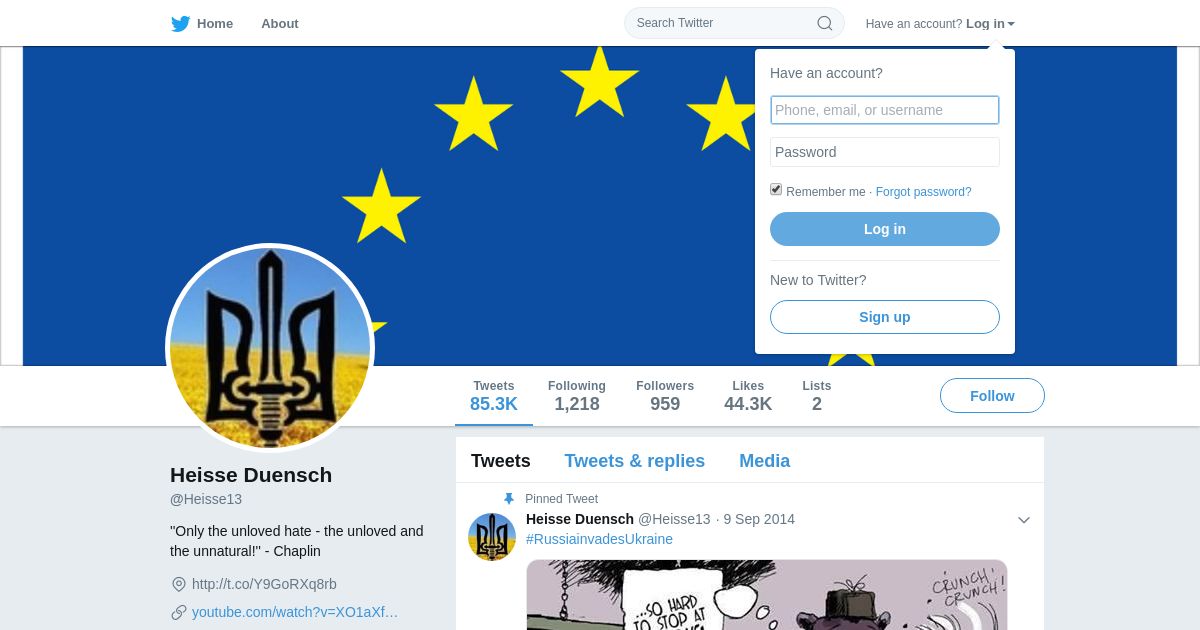The height and width of the screenshot is (630, 1200).
Task: Click the chain link icon beside youtube URL
Action: (179, 612)
